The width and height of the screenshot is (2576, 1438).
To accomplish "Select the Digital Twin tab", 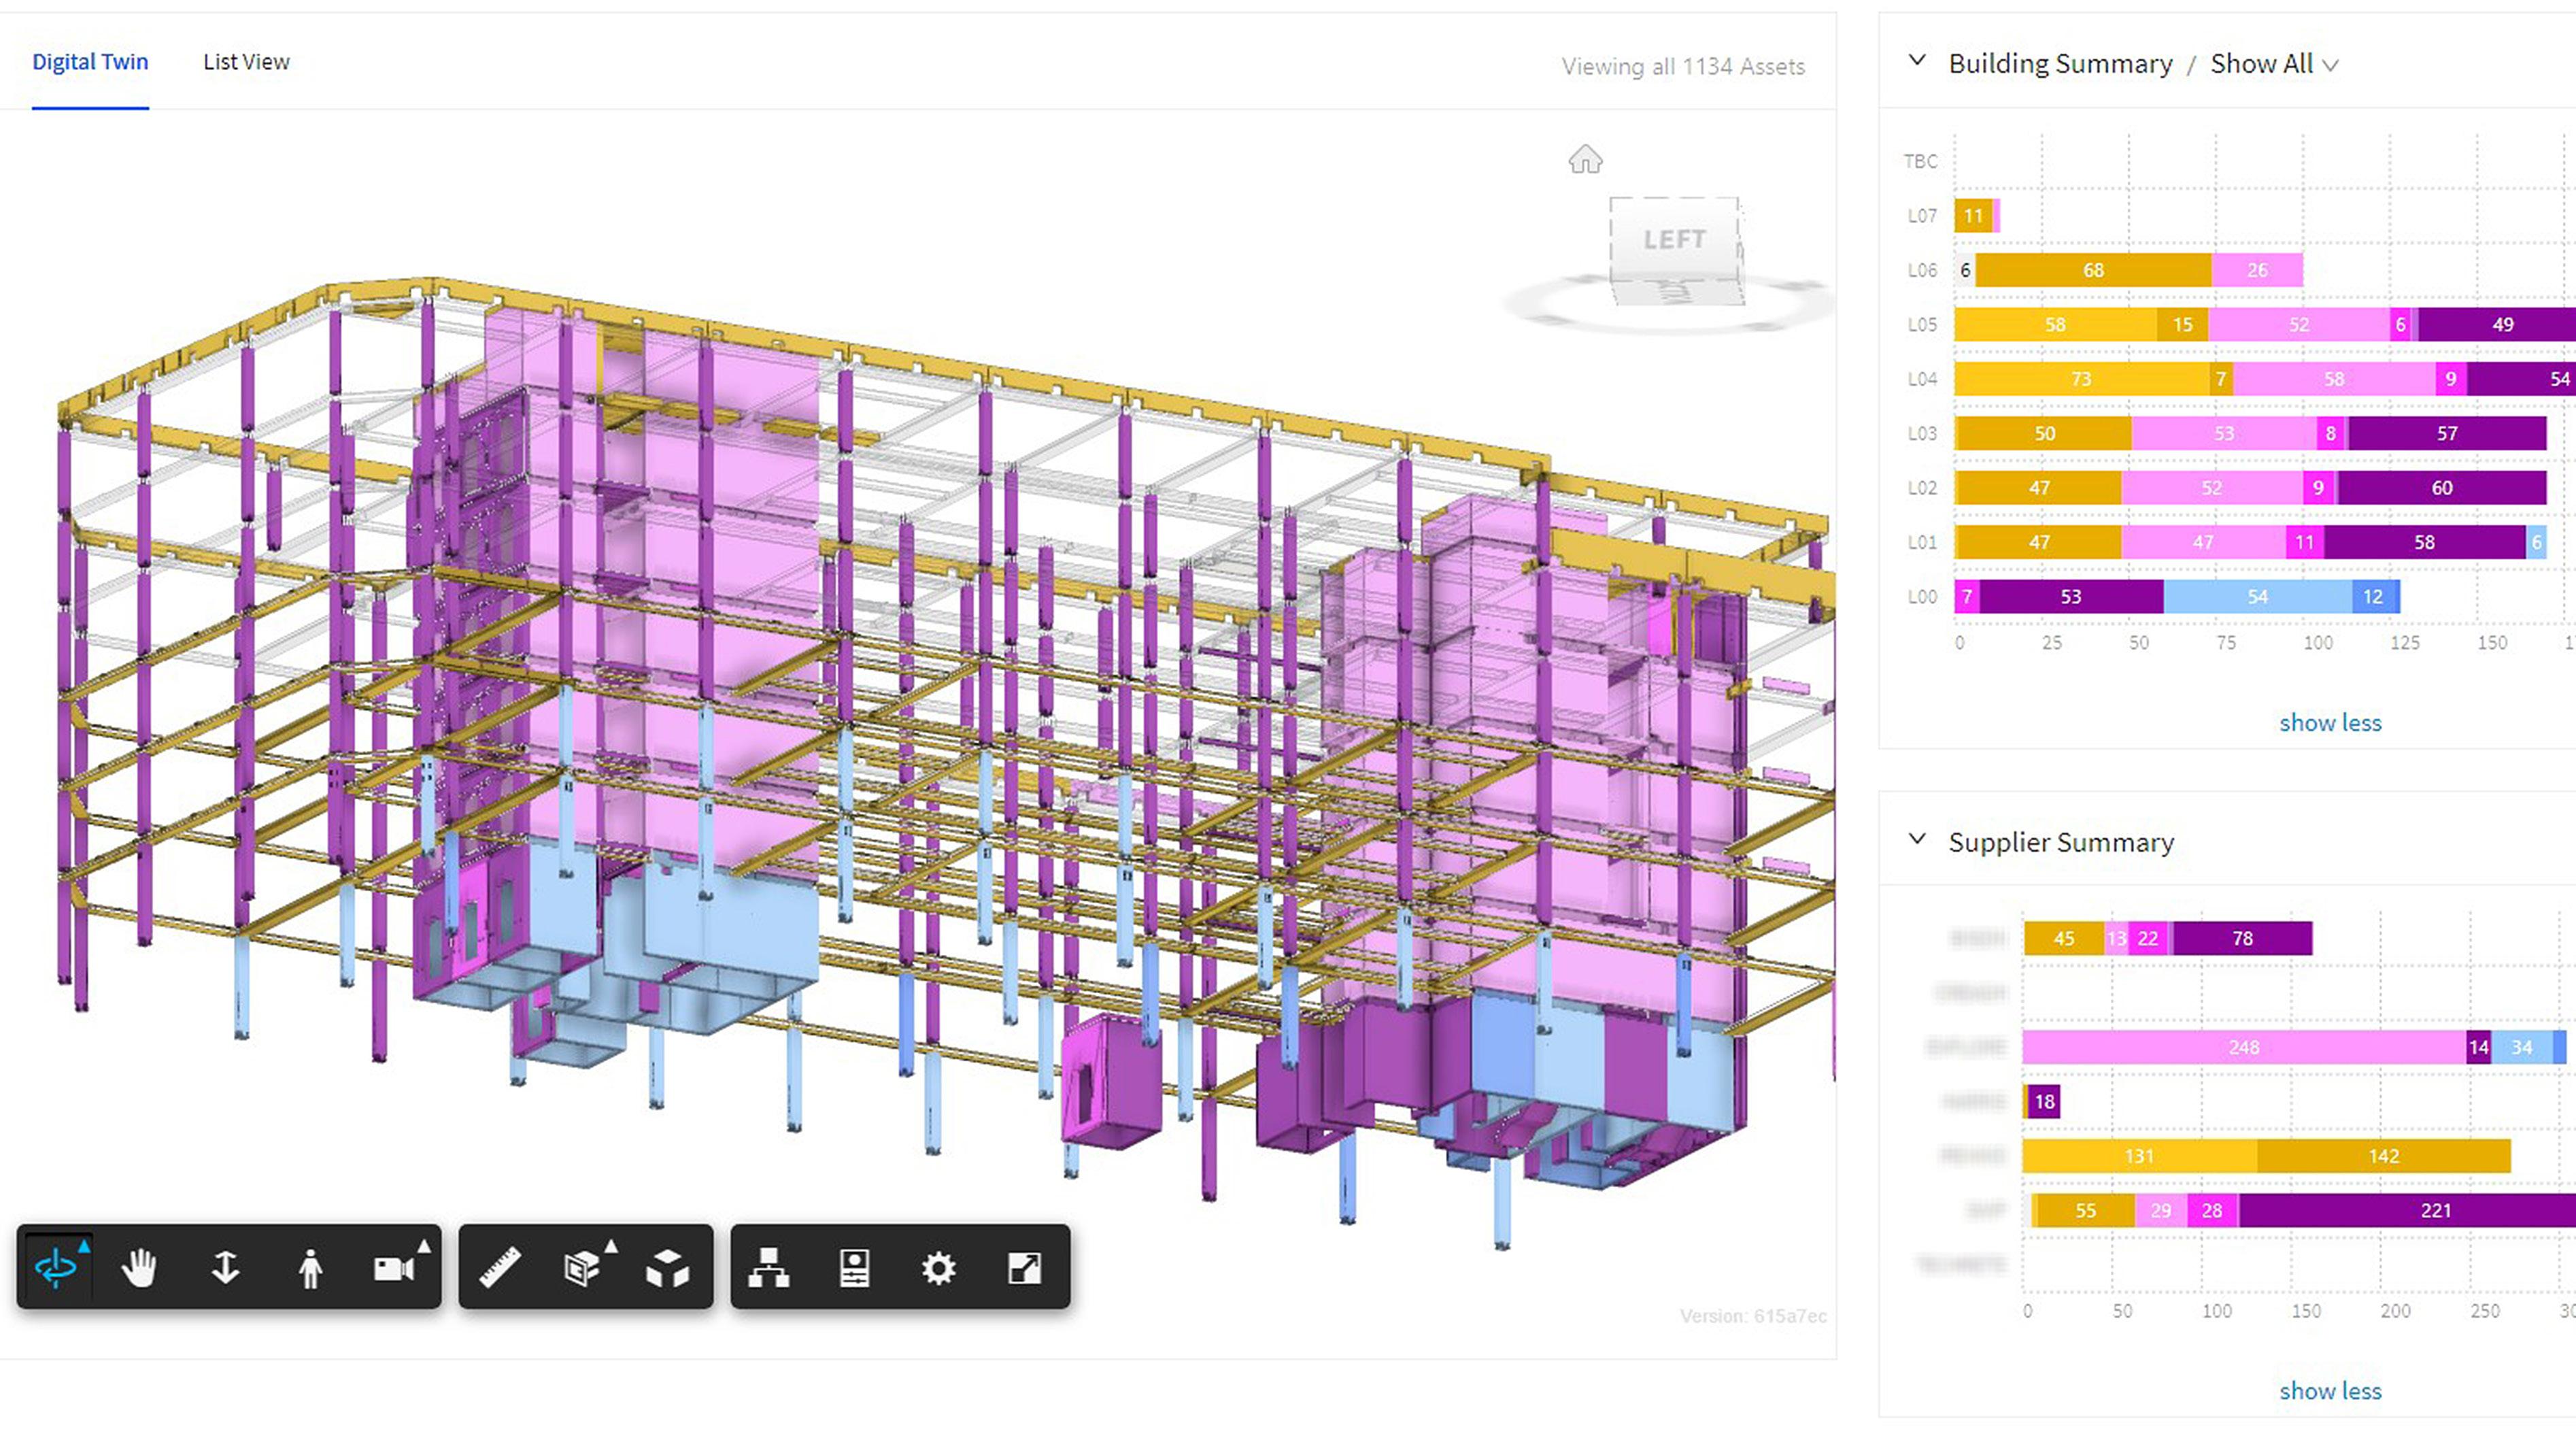I will pos(90,62).
